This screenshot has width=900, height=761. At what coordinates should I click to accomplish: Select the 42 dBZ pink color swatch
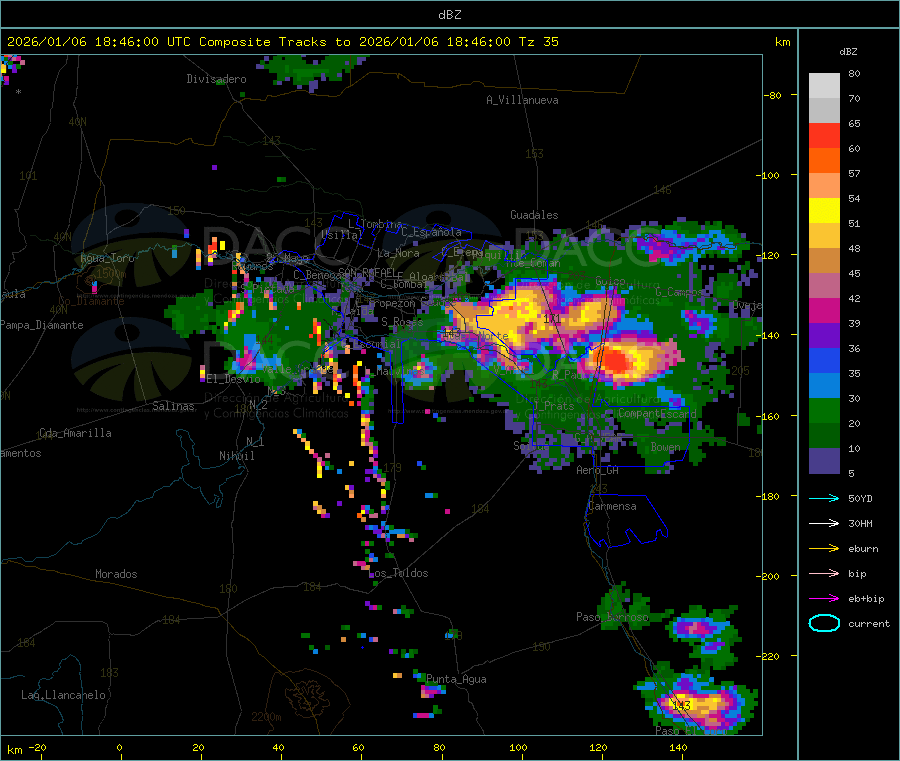824,310
